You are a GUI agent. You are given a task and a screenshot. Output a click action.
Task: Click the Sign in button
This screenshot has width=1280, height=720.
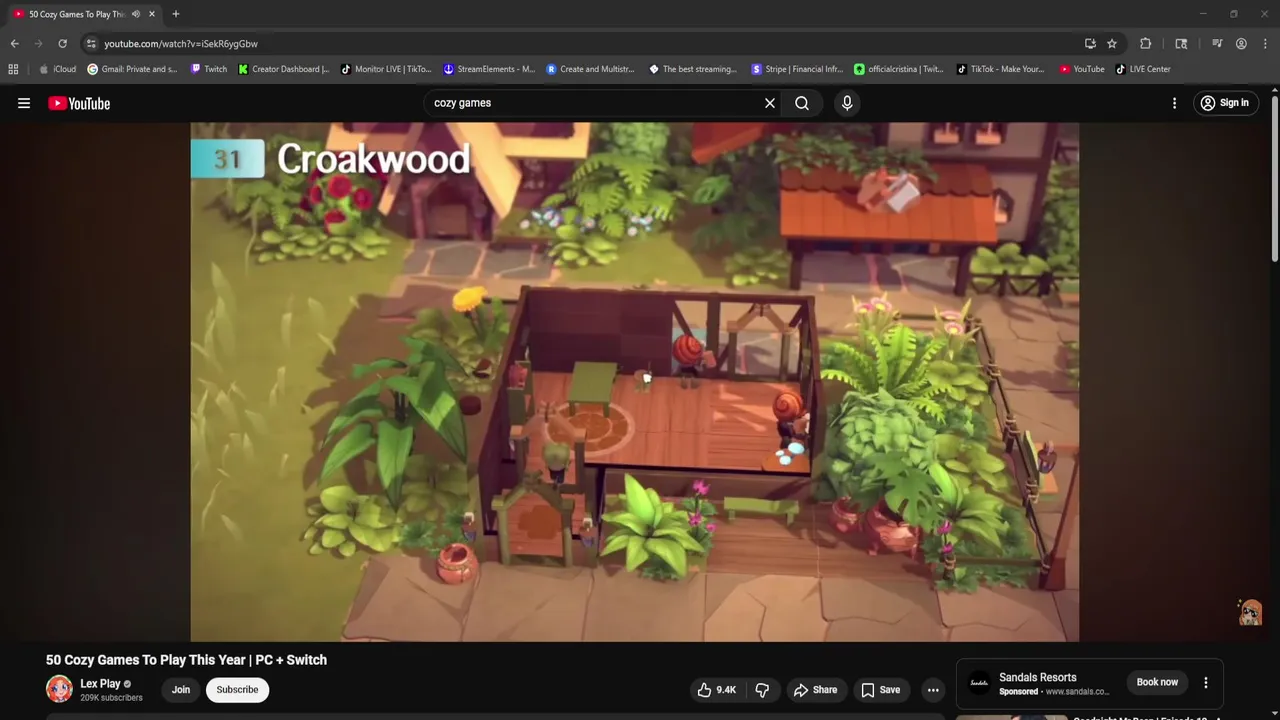click(x=1225, y=103)
